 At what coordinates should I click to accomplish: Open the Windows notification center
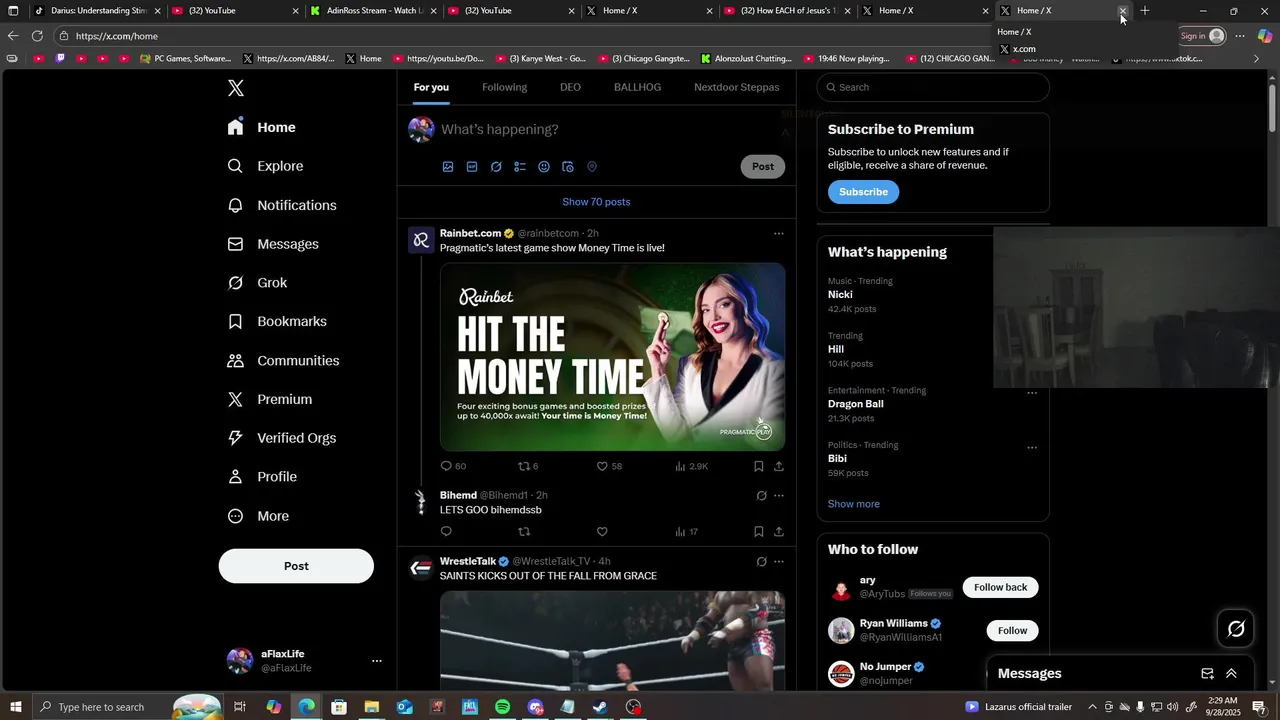[x=1259, y=707]
